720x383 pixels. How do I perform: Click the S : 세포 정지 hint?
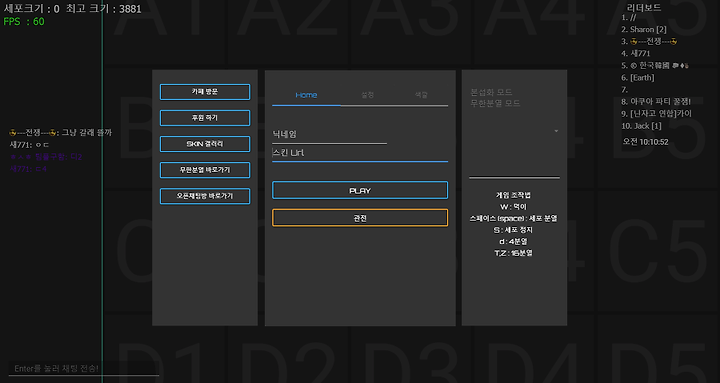pos(513,230)
